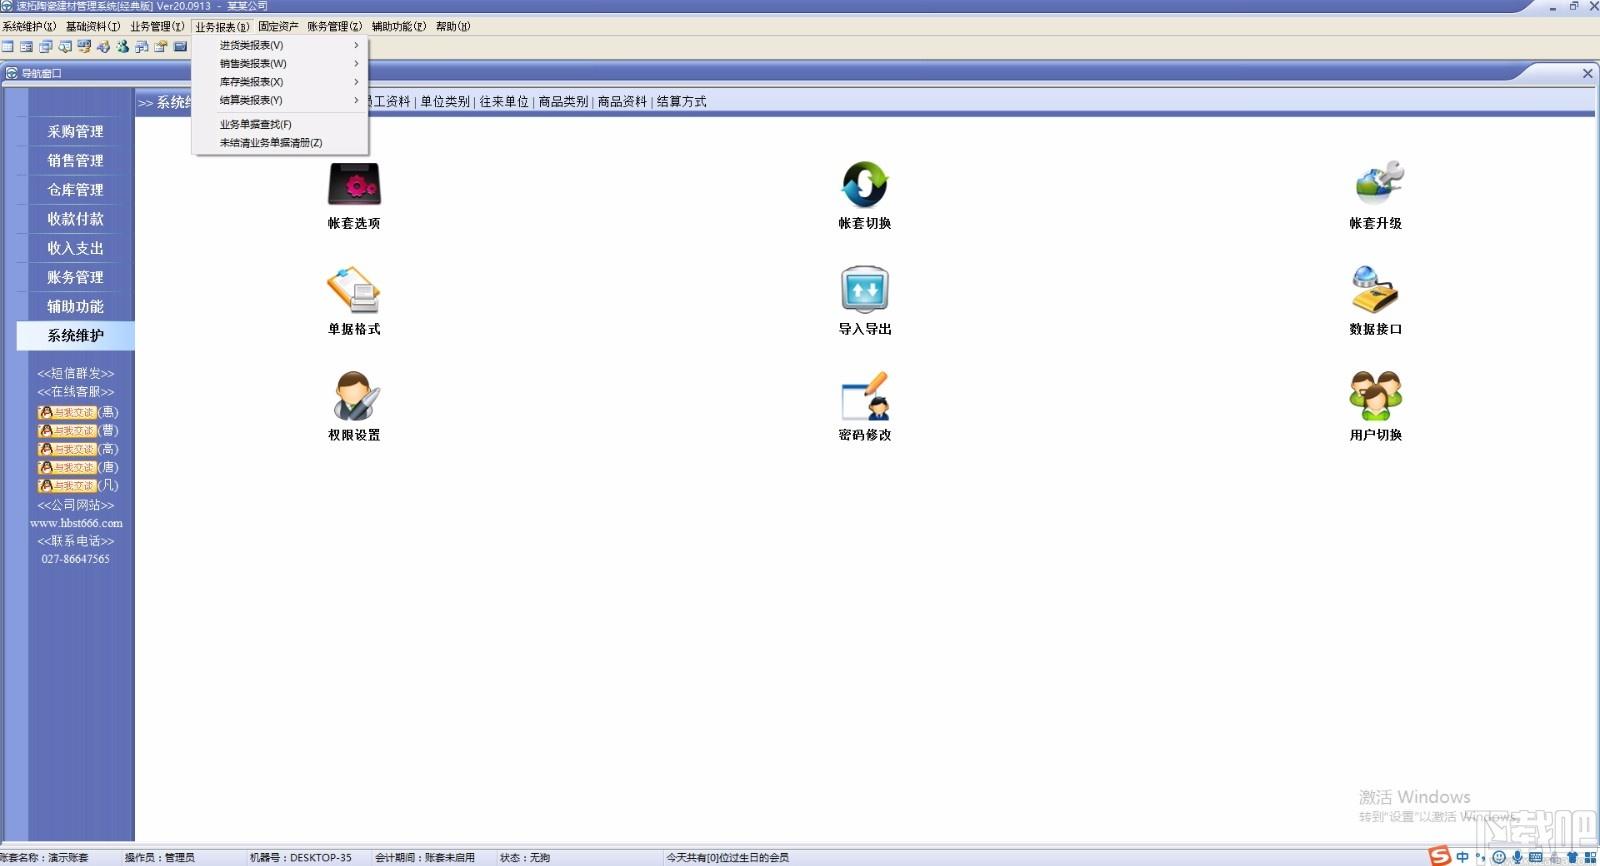This screenshot has height=866, width=1600.
Task: Select 采购管理 in the sidebar
Action: click(x=76, y=132)
